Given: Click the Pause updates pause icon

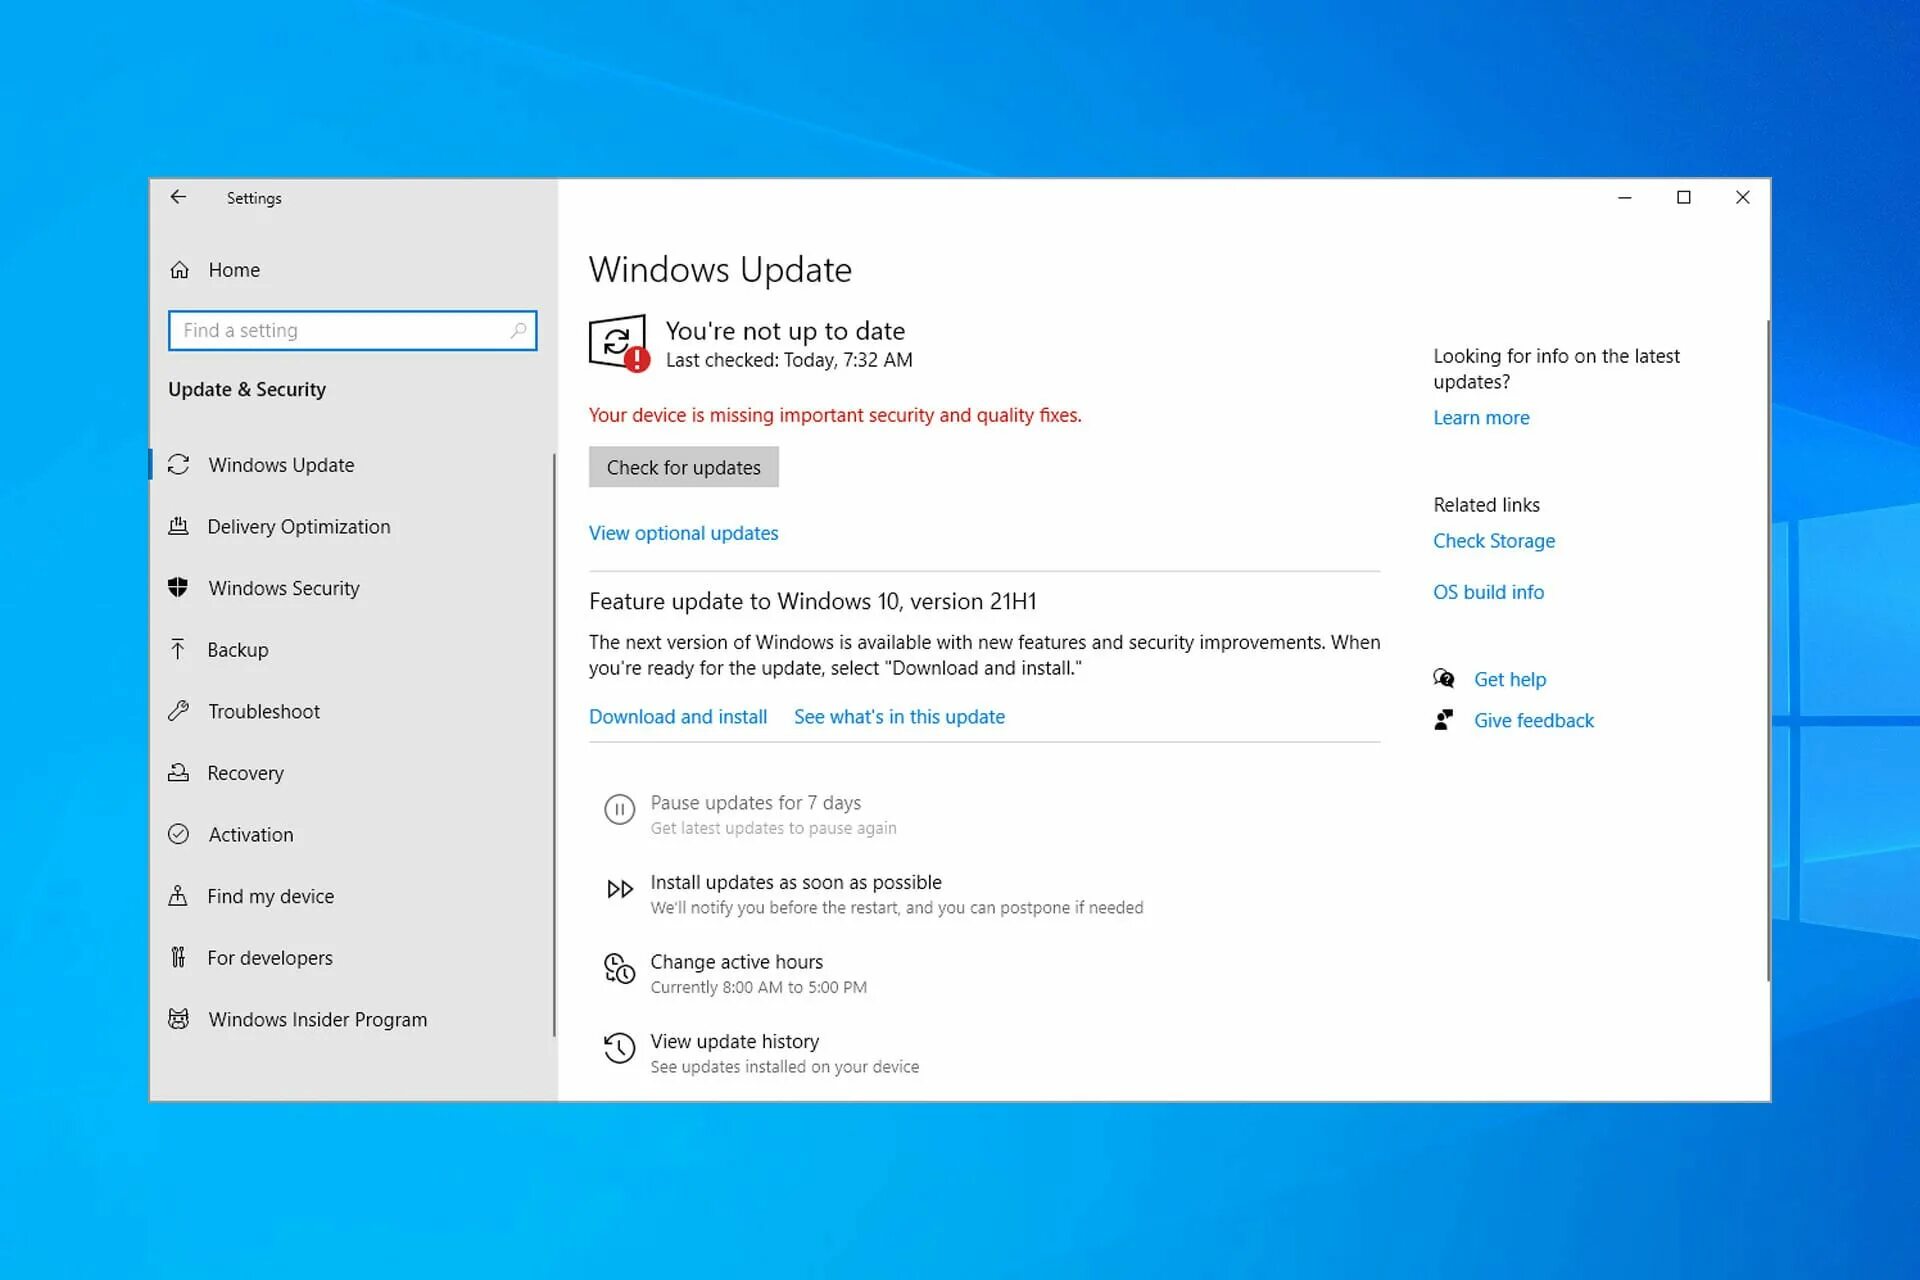Looking at the screenshot, I should tap(619, 809).
